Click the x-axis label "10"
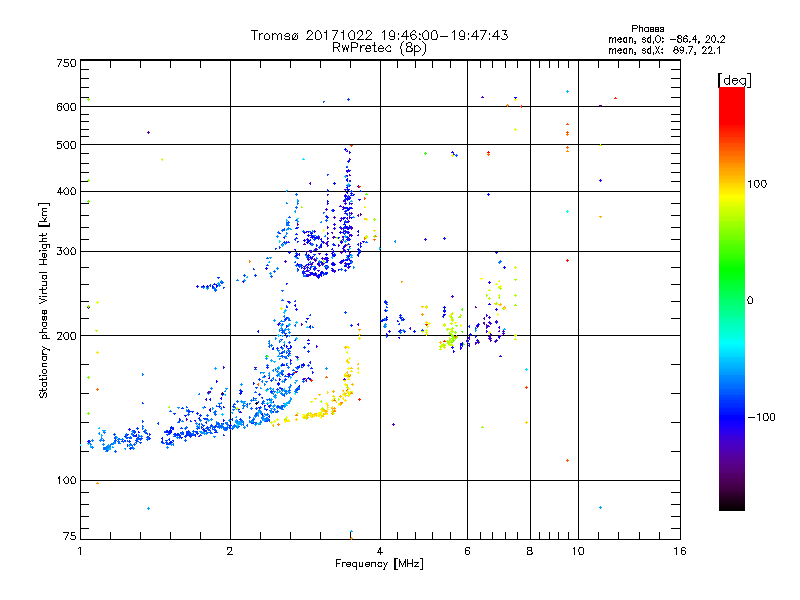 (578, 551)
